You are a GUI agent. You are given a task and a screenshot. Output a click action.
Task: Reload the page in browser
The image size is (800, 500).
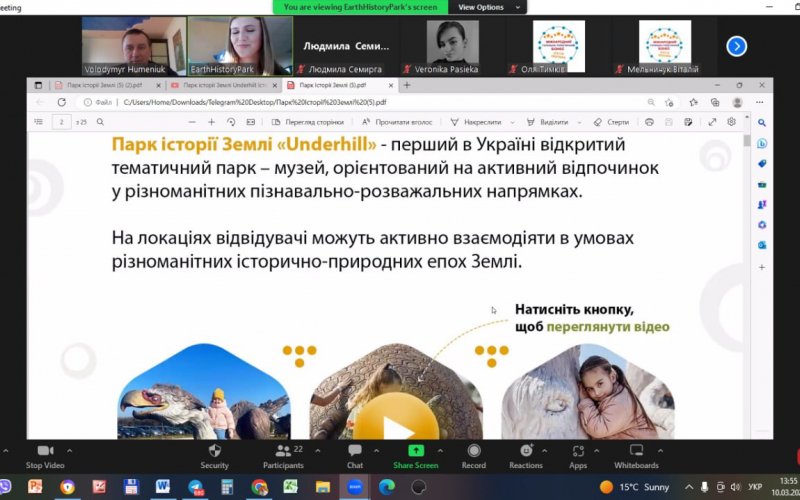pos(62,102)
